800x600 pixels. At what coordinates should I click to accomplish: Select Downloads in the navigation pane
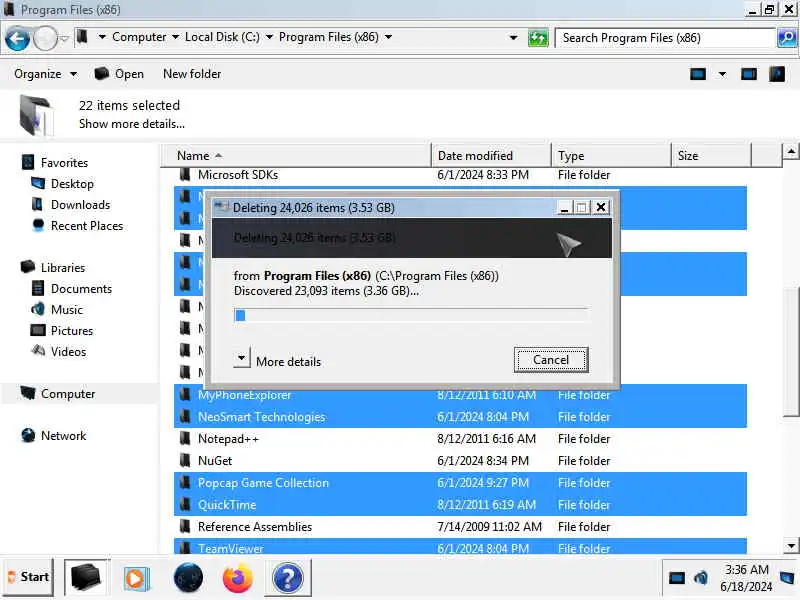point(81,205)
